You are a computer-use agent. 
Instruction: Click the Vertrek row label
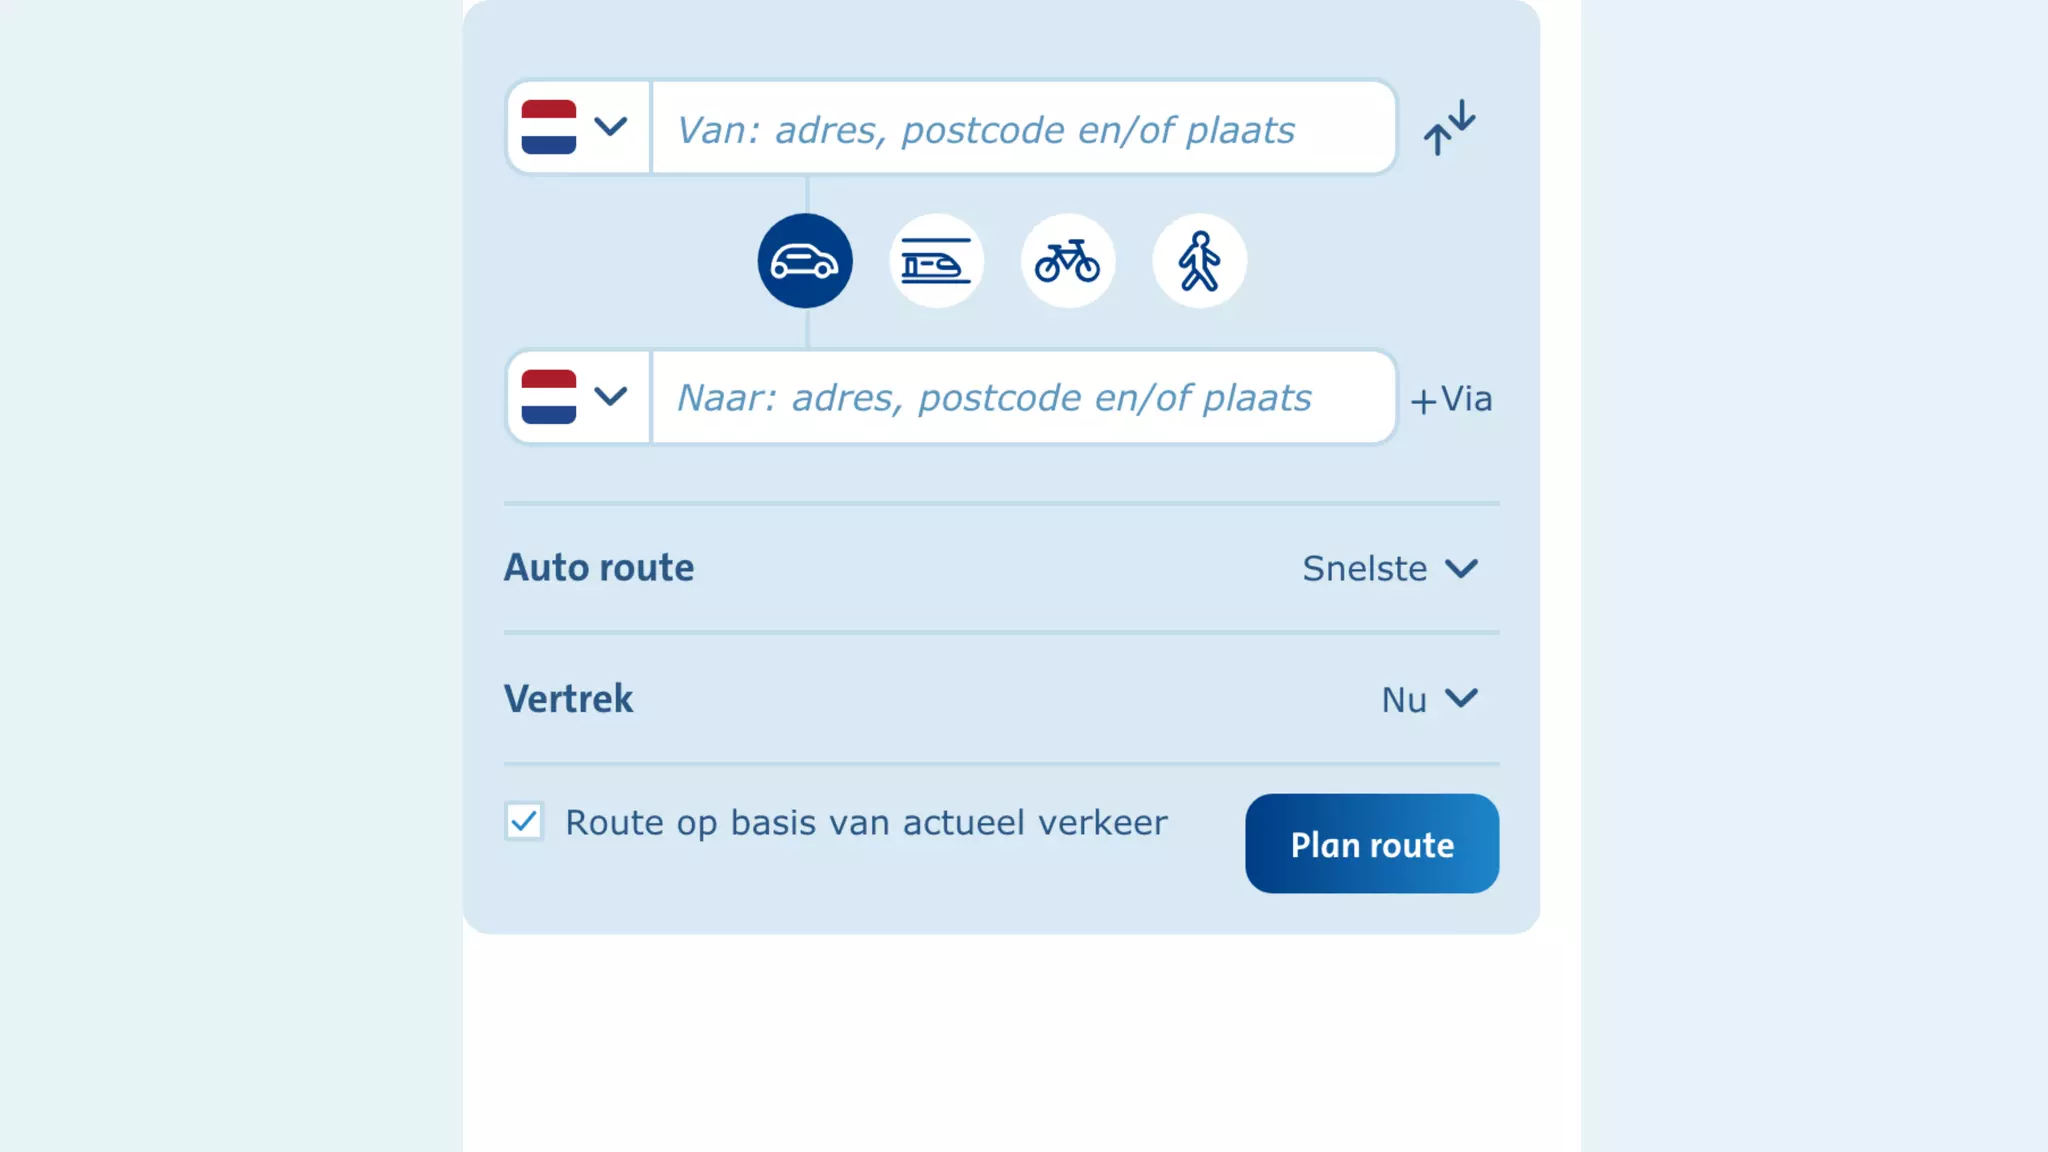(x=568, y=699)
